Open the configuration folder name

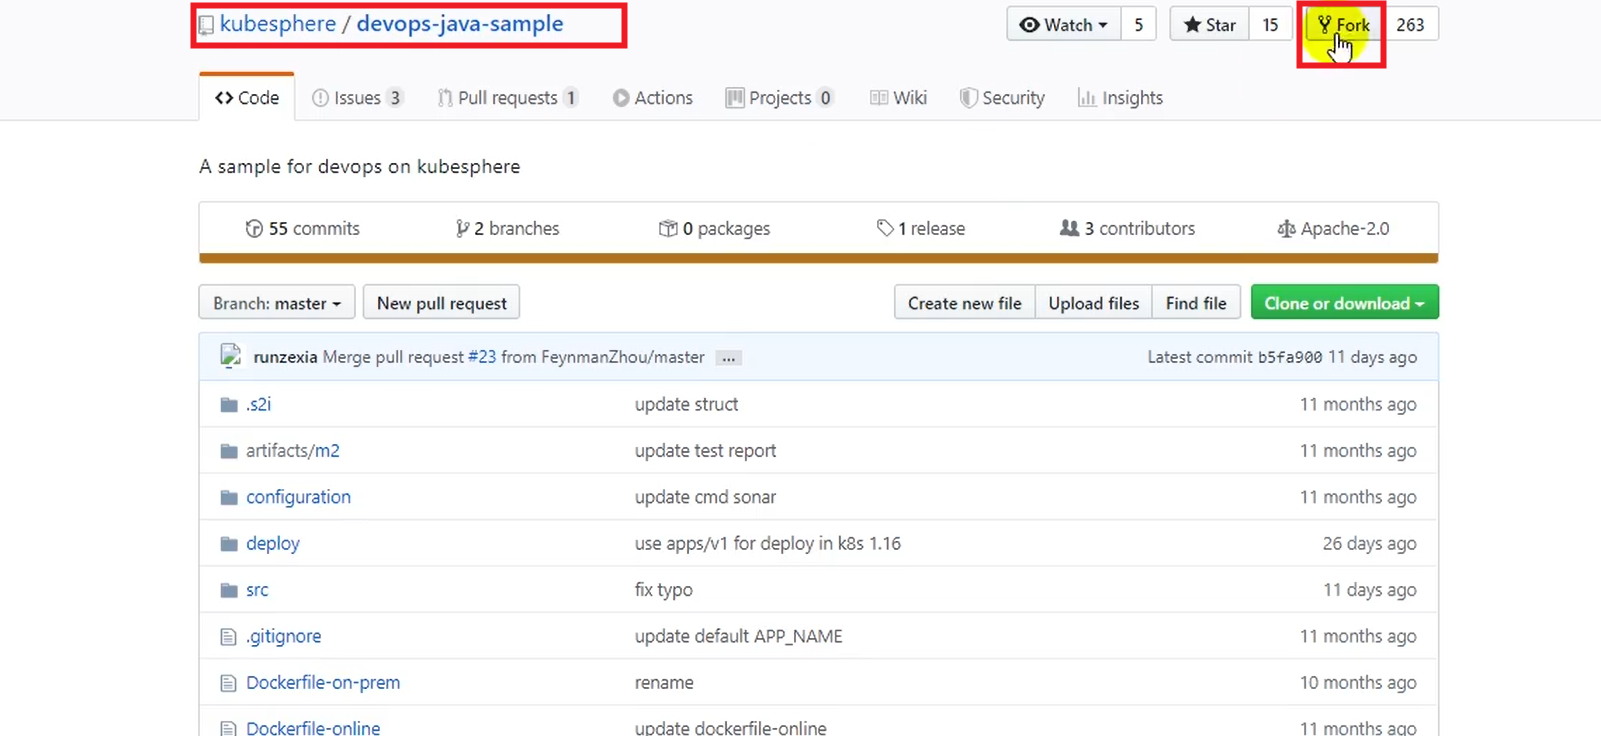[x=298, y=497]
